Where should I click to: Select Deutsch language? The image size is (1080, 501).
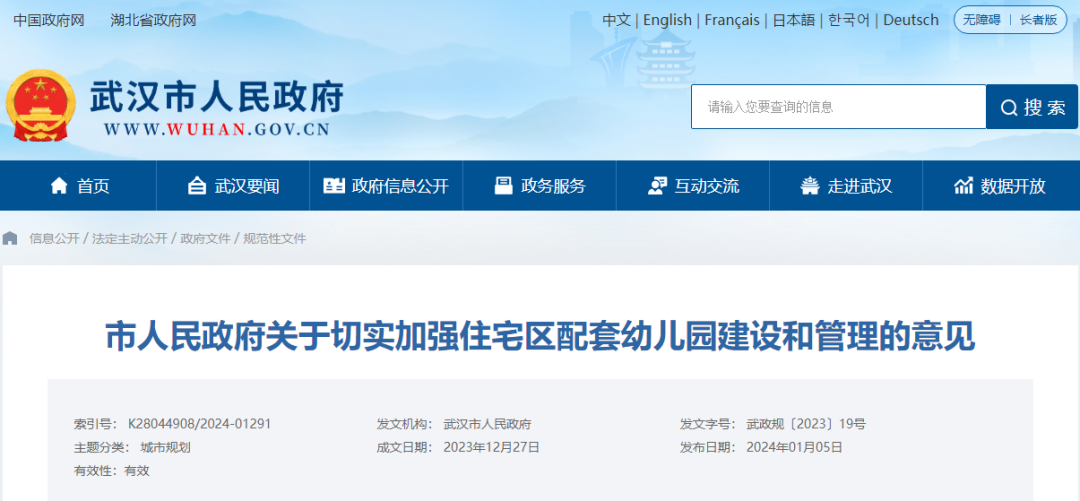point(911,20)
